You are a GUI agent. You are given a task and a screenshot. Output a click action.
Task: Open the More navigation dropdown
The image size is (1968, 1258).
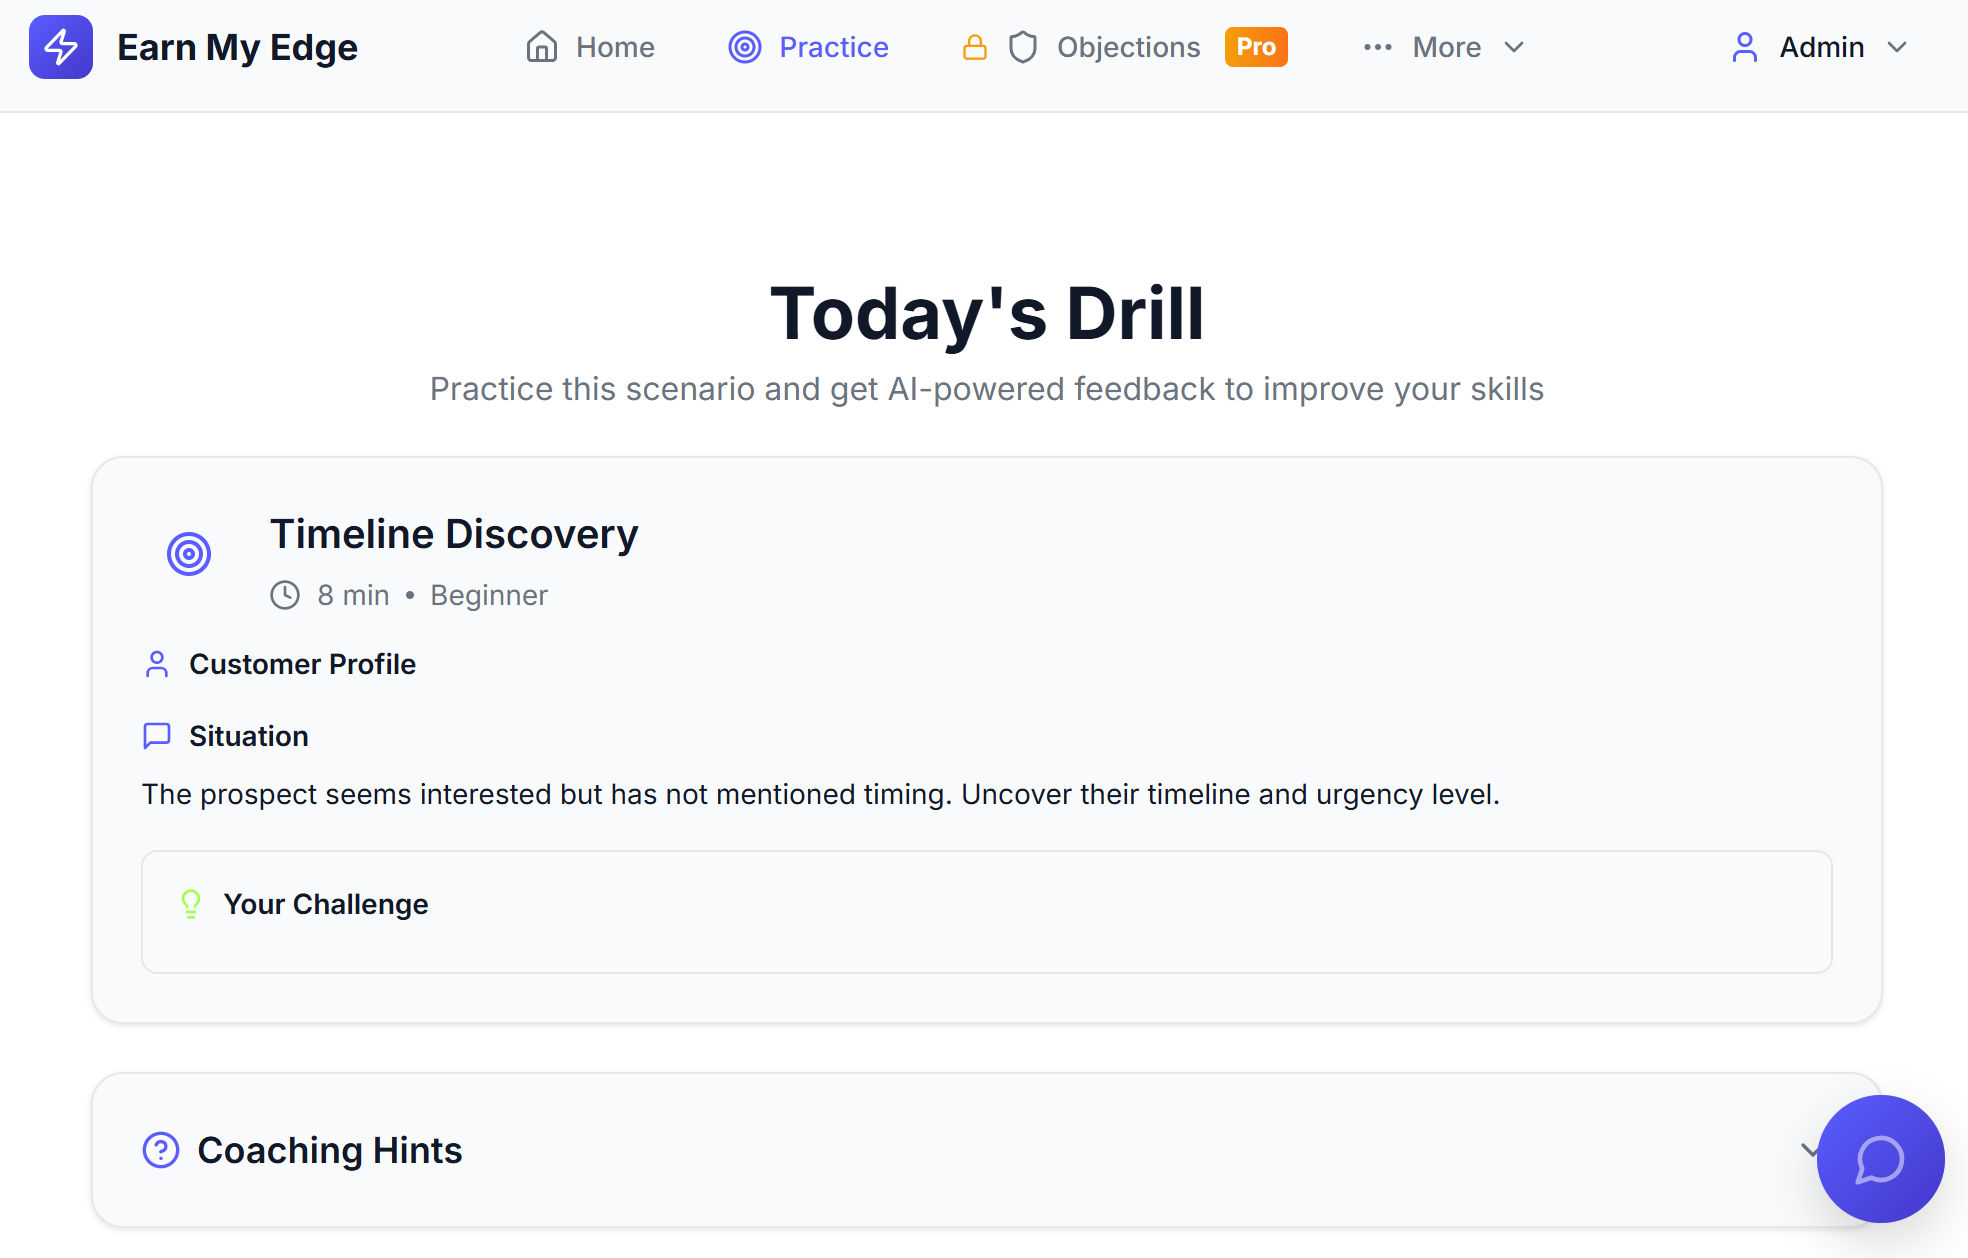[1447, 46]
